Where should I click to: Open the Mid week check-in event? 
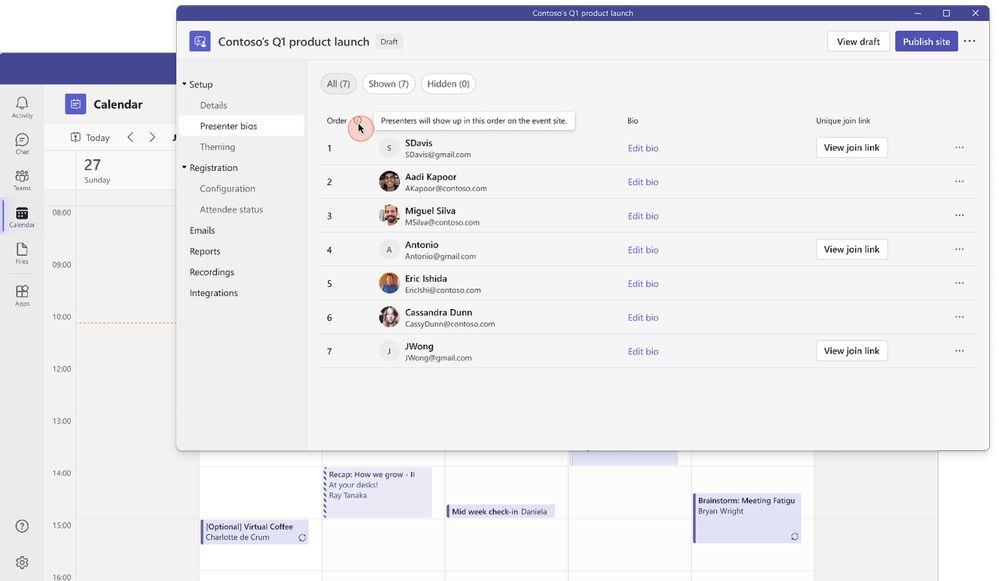500,512
